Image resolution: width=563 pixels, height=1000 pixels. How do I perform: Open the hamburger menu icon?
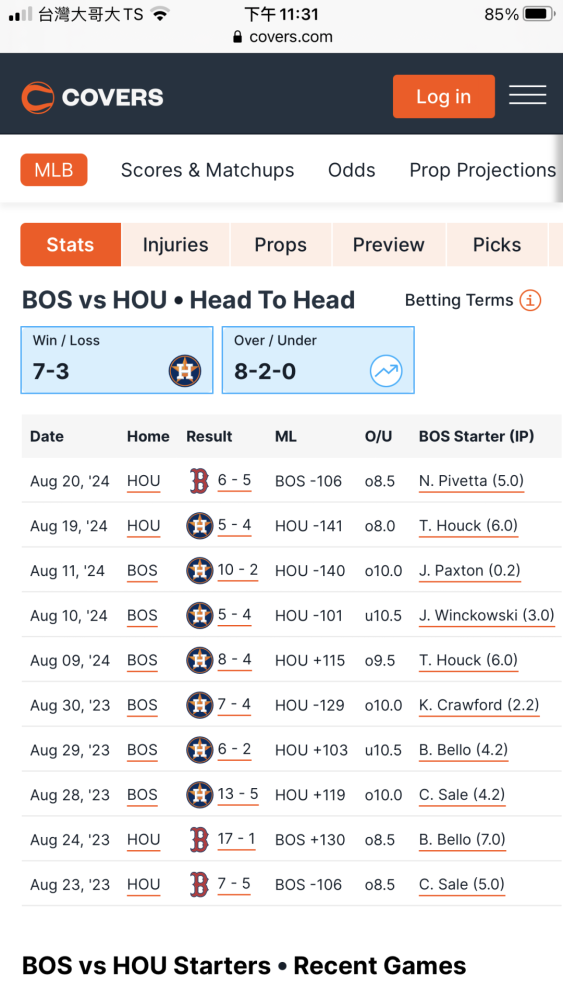pos(527,96)
